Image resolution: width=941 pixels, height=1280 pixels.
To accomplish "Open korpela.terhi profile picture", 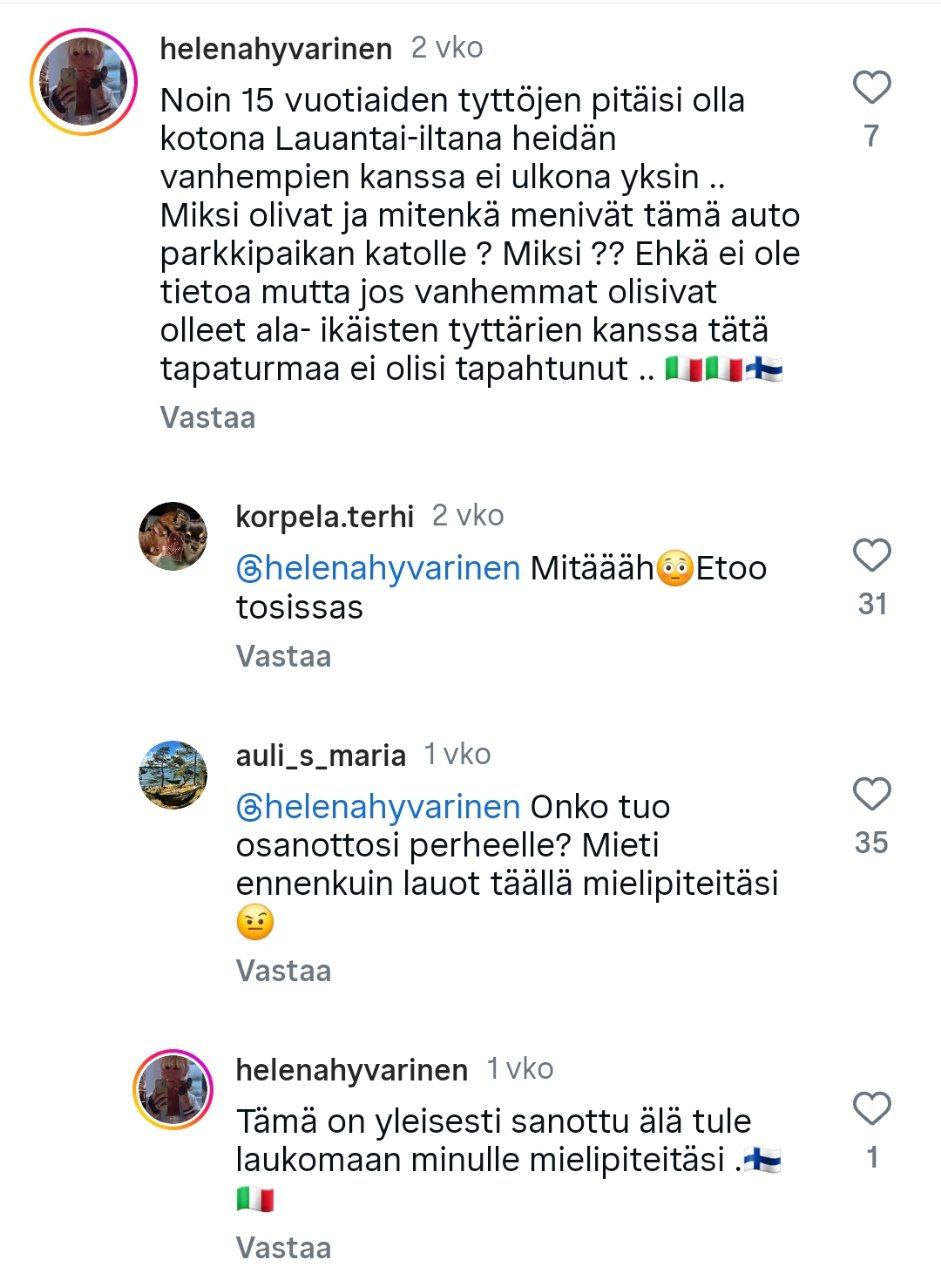I will point(172,537).
